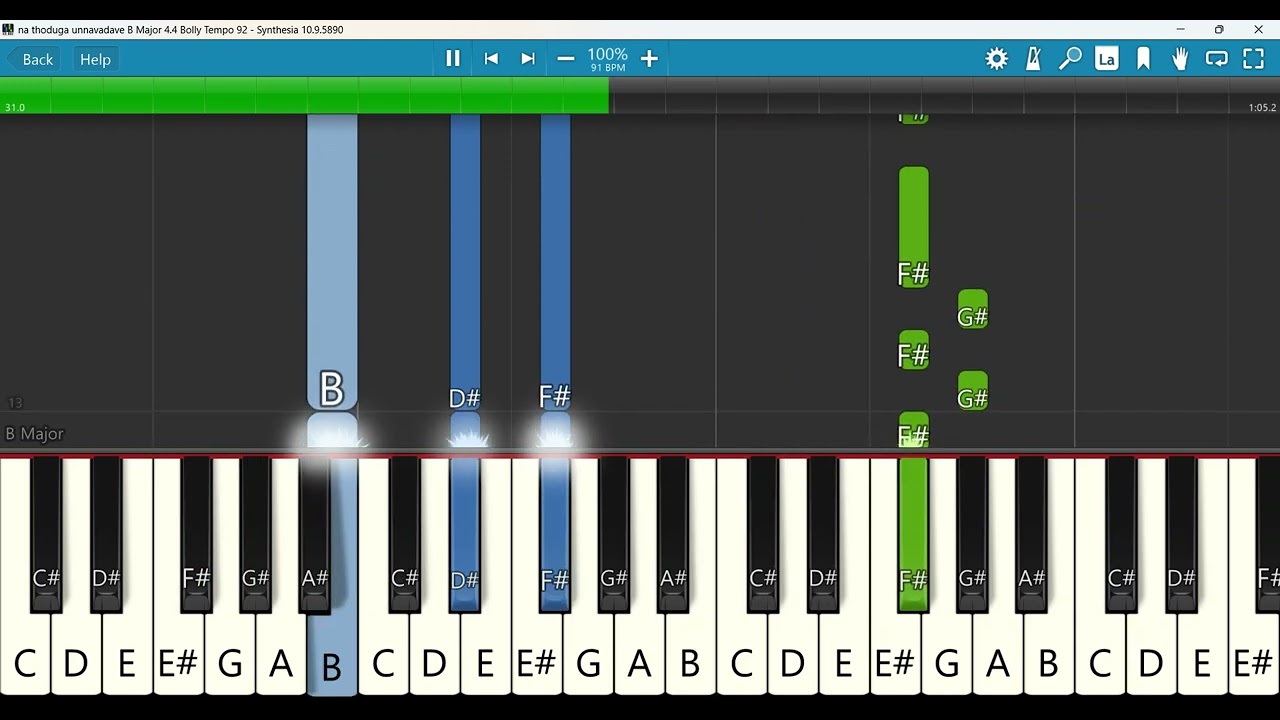Click the total time 1:05.2 label

pos(1262,107)
